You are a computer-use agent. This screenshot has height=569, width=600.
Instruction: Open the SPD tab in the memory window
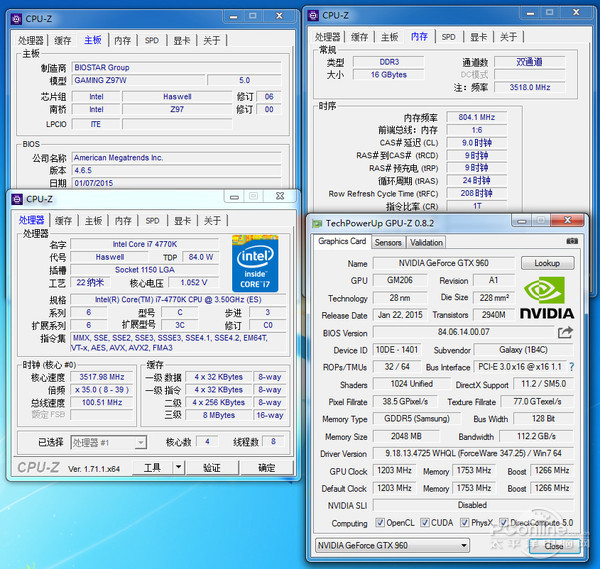(x=448, y=37)
